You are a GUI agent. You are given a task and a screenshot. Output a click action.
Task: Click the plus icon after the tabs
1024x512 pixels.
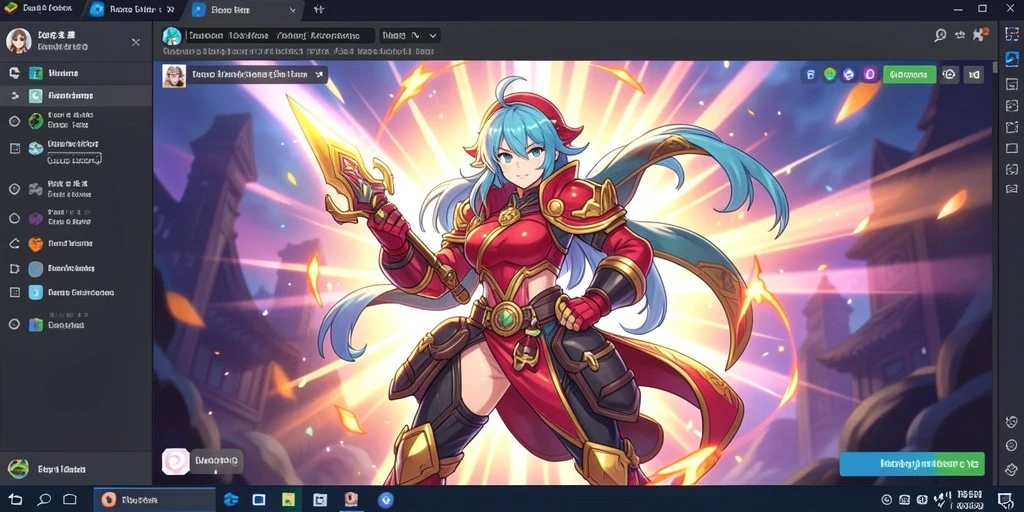click(x=319, y=10)
